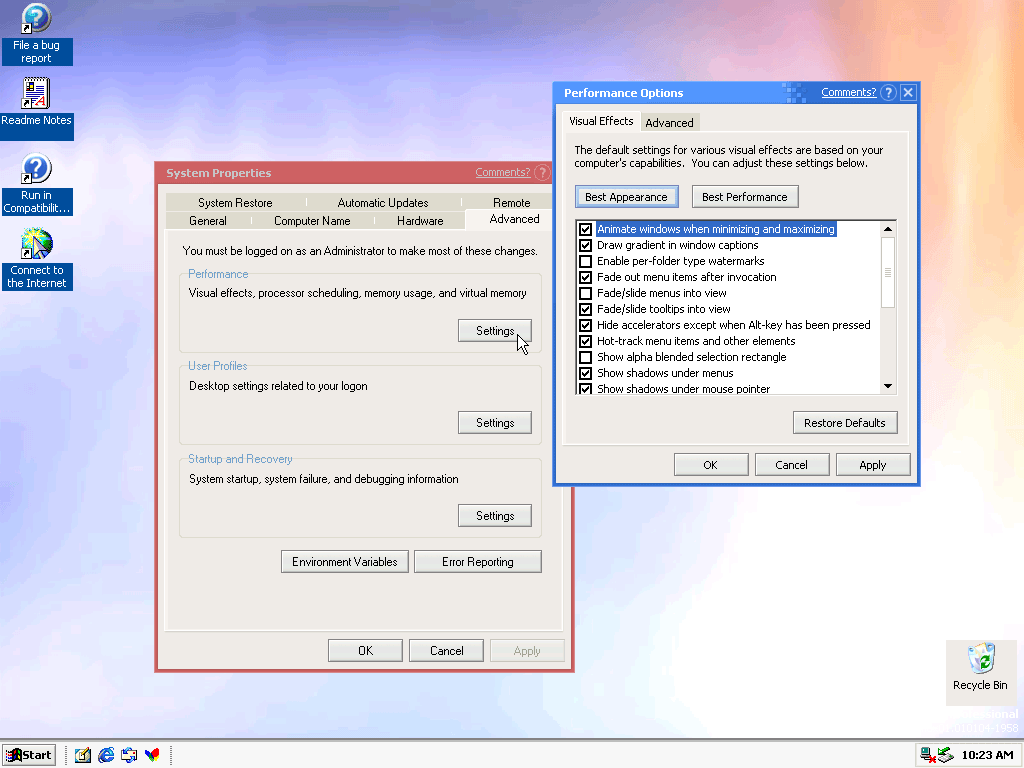Open the Environment Variables dialog
The height and width of the screenshot is (768, 1024).
(x=345, y=562)
